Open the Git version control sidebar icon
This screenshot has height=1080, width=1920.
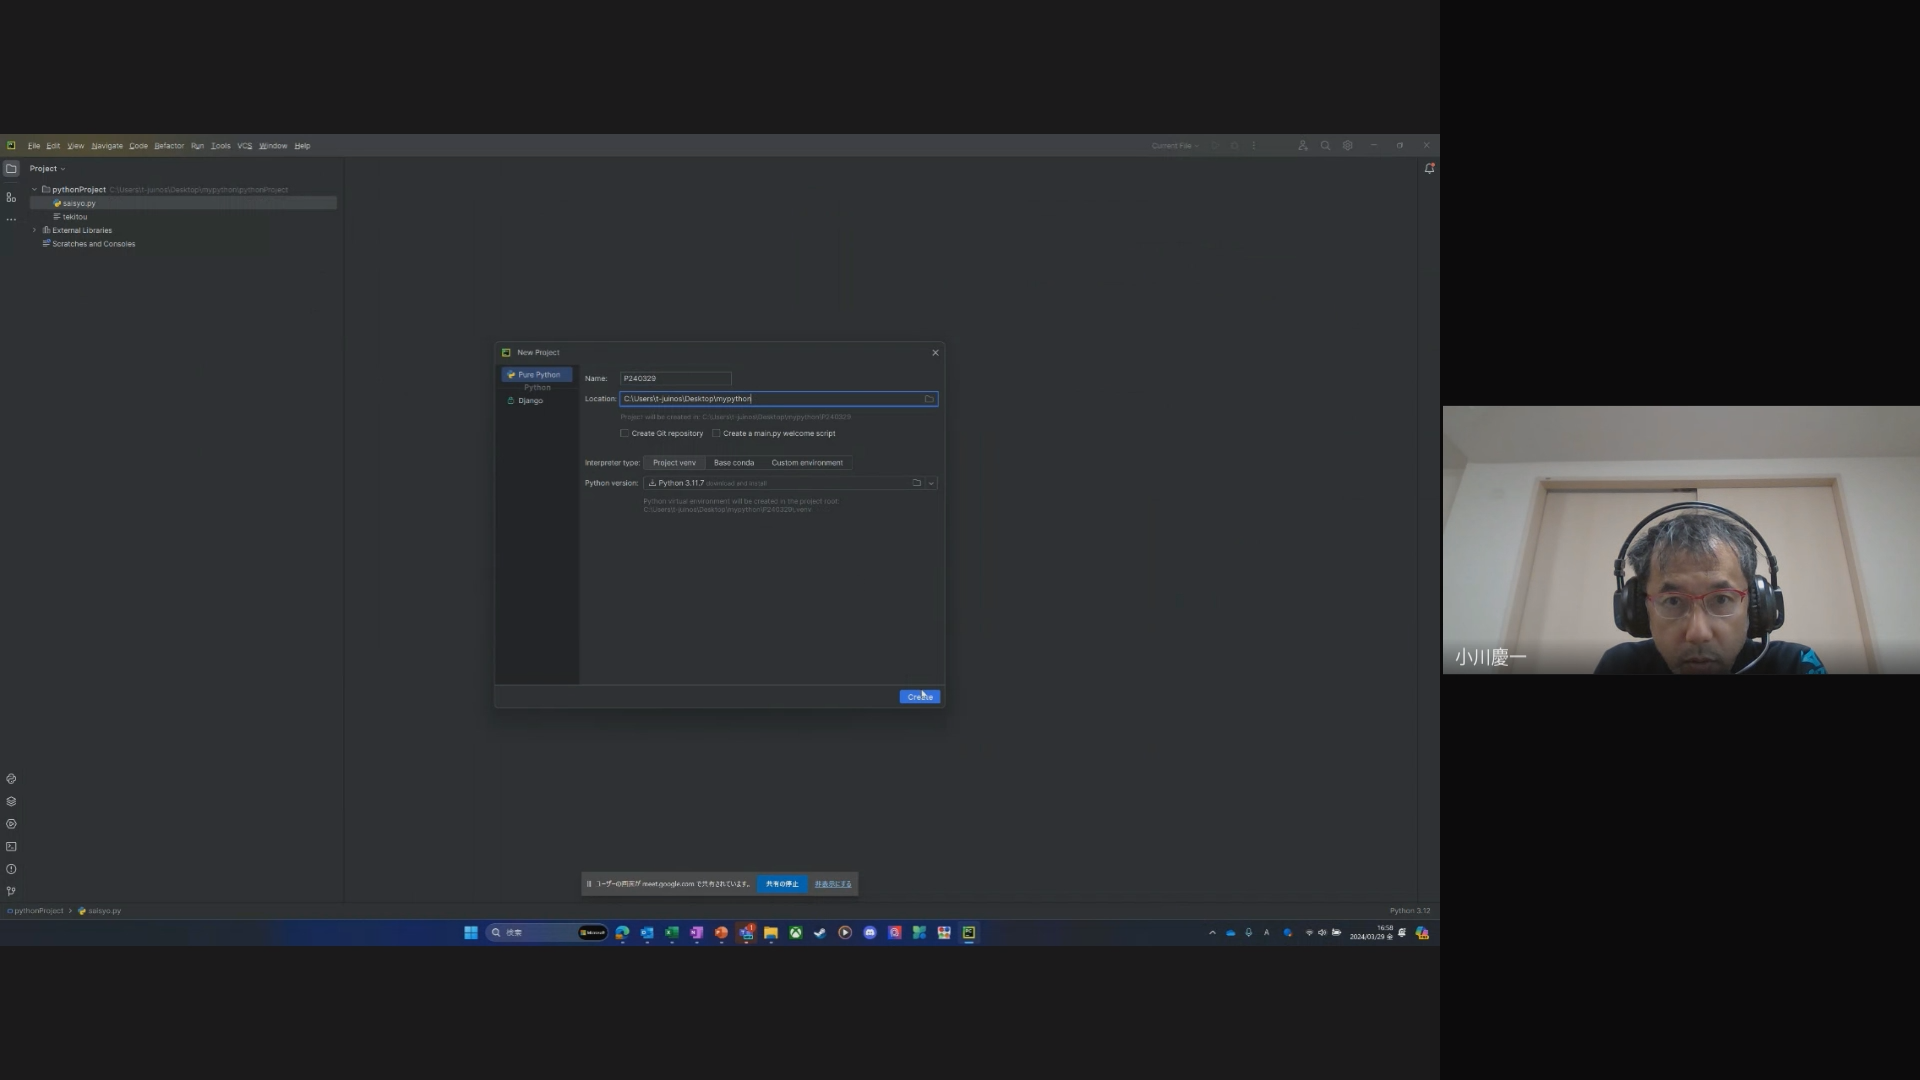11,891
